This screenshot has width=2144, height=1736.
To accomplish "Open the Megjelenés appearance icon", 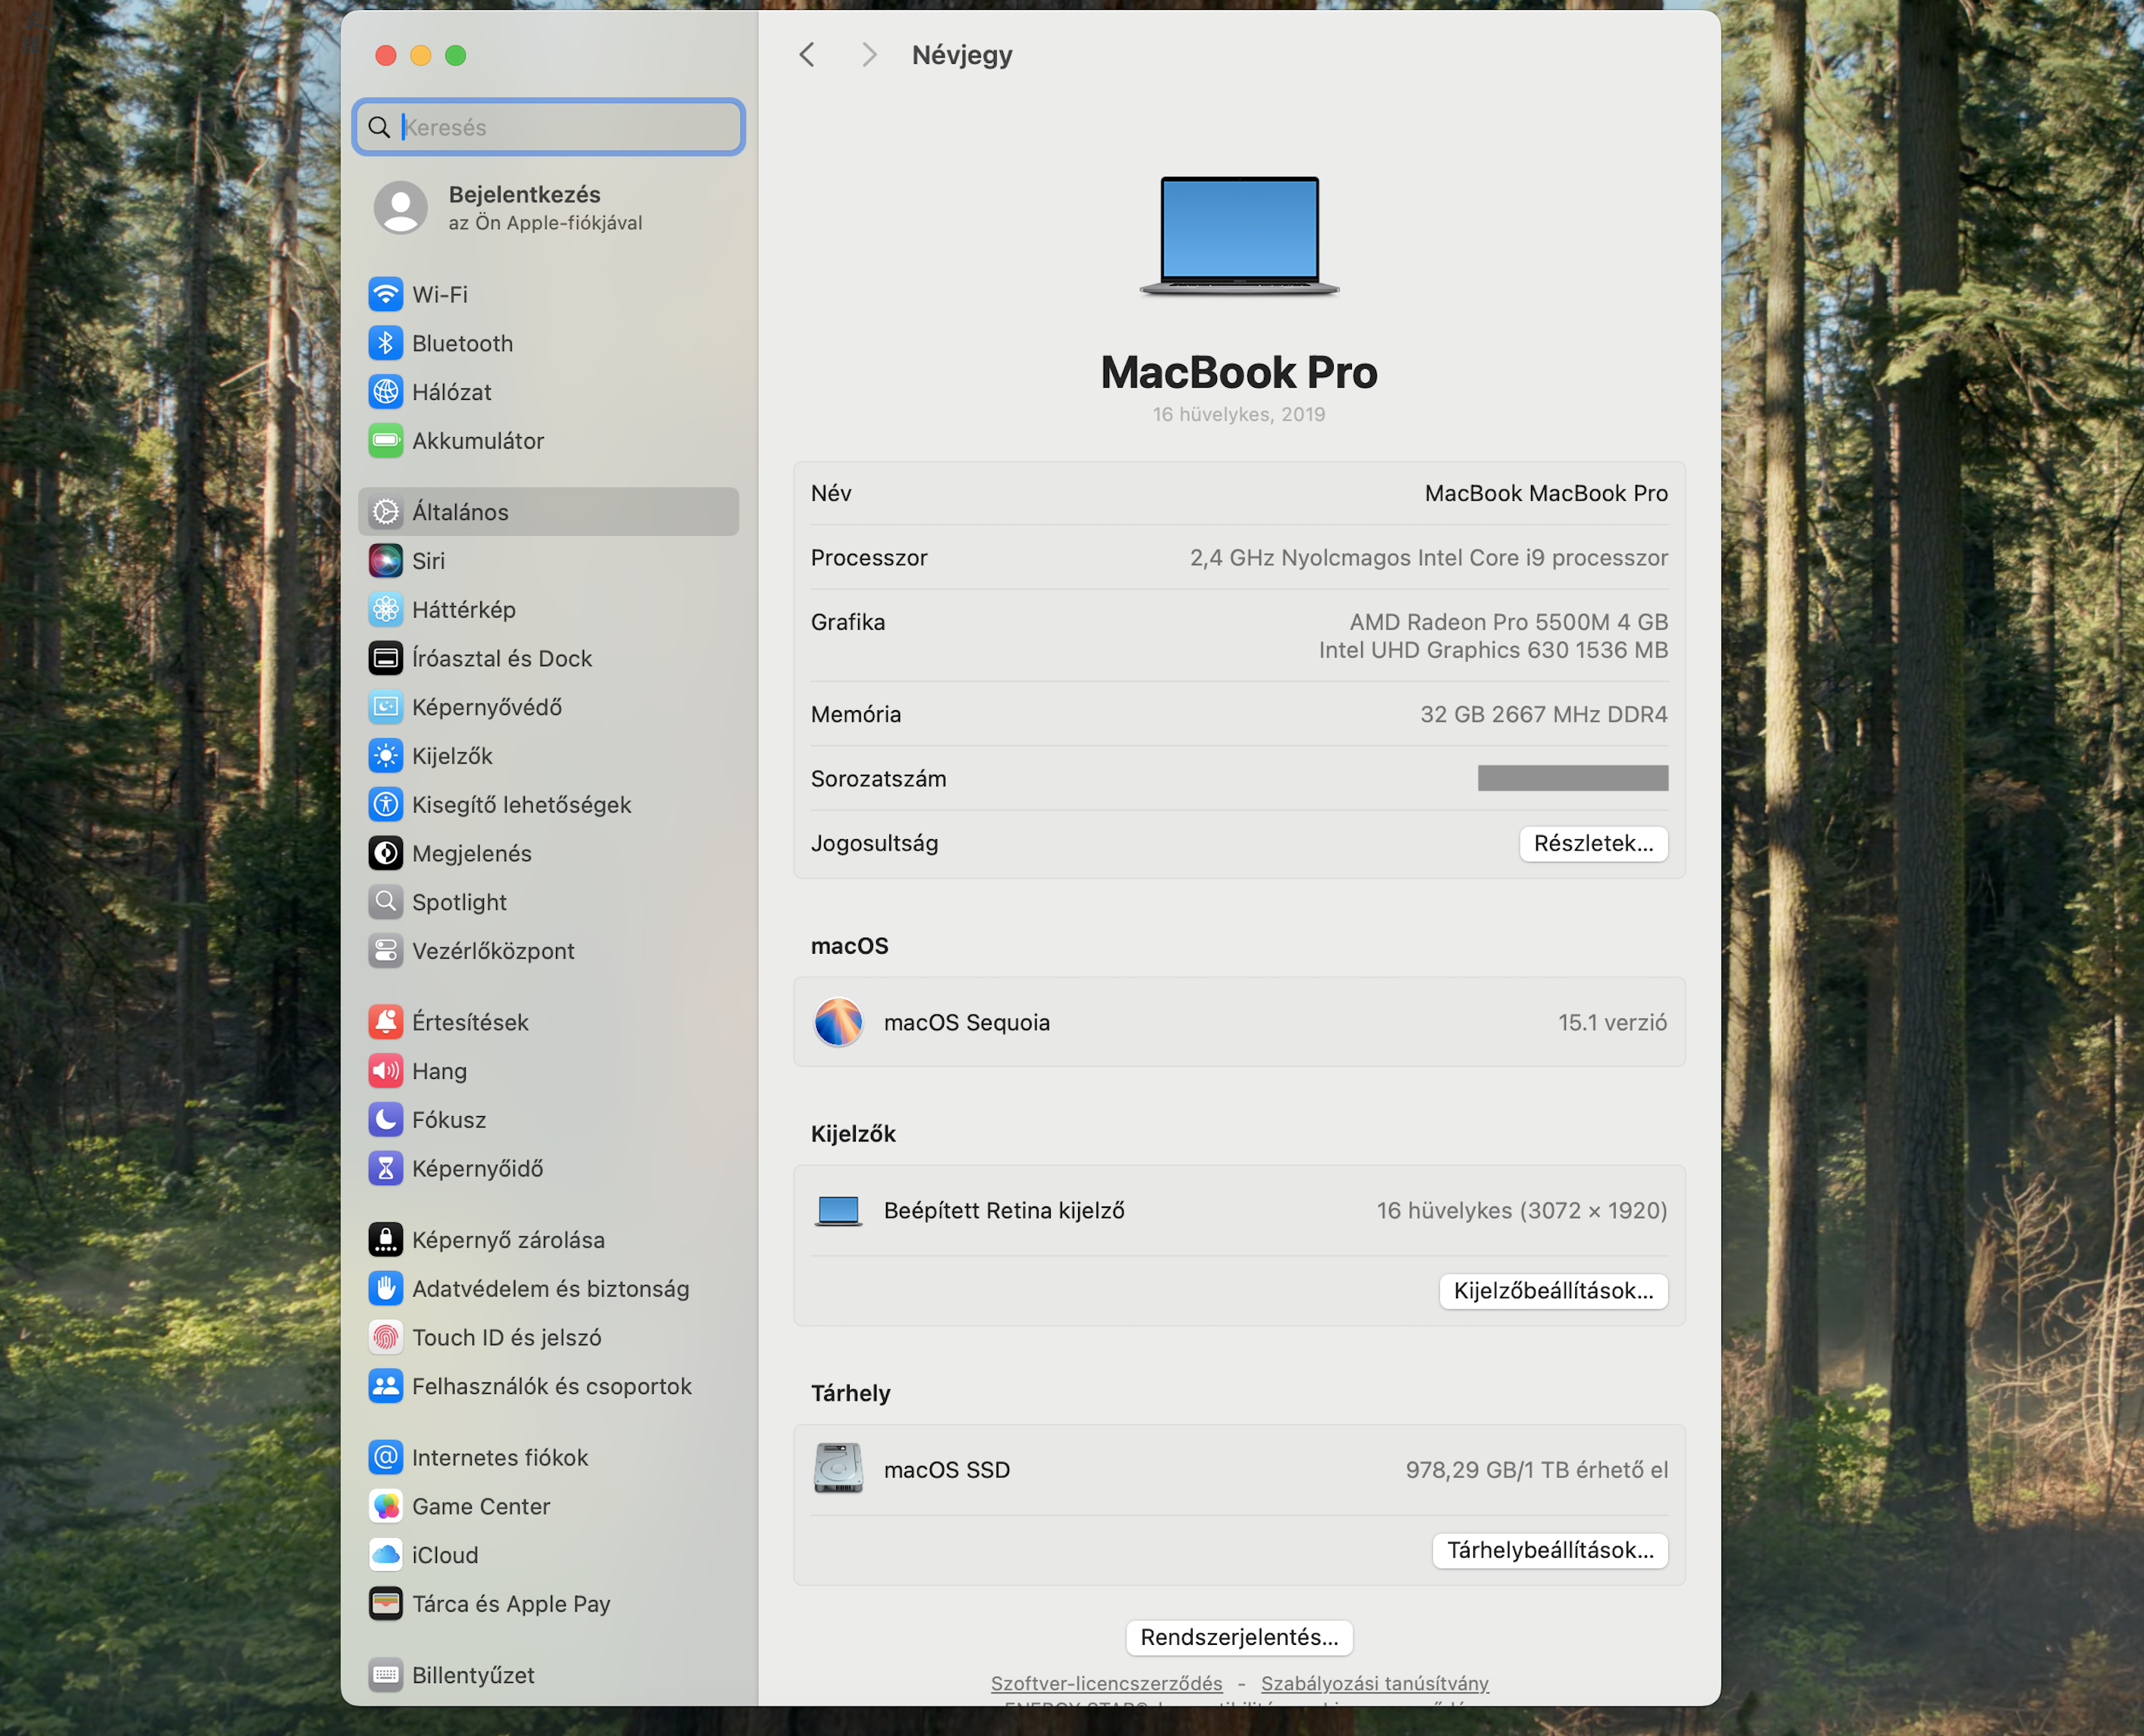I will 385,853.
